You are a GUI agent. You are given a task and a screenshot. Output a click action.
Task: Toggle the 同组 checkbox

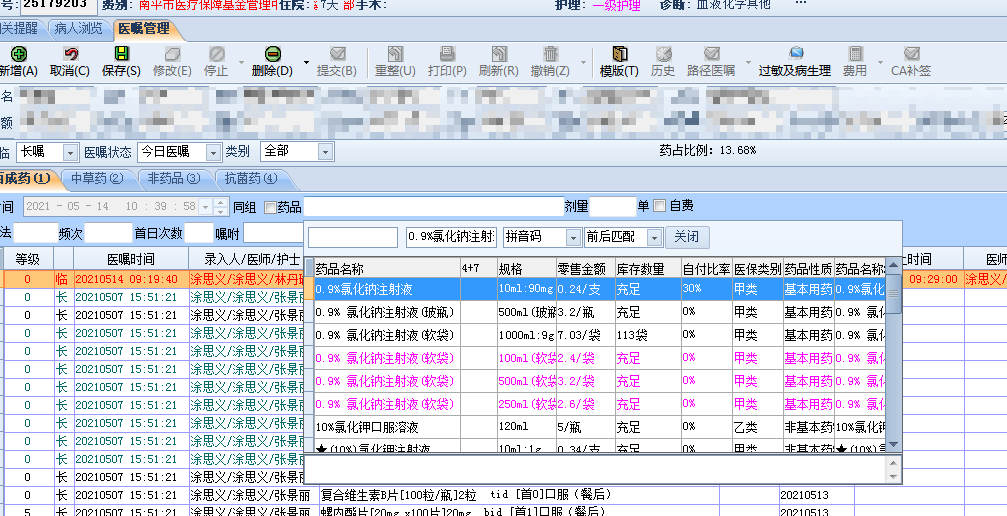point(270,207)
